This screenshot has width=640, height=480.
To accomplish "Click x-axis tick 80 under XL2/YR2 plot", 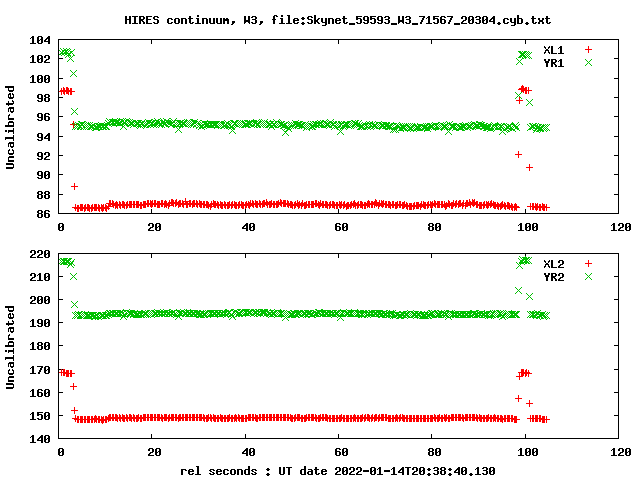I will [x=434, y=452].
